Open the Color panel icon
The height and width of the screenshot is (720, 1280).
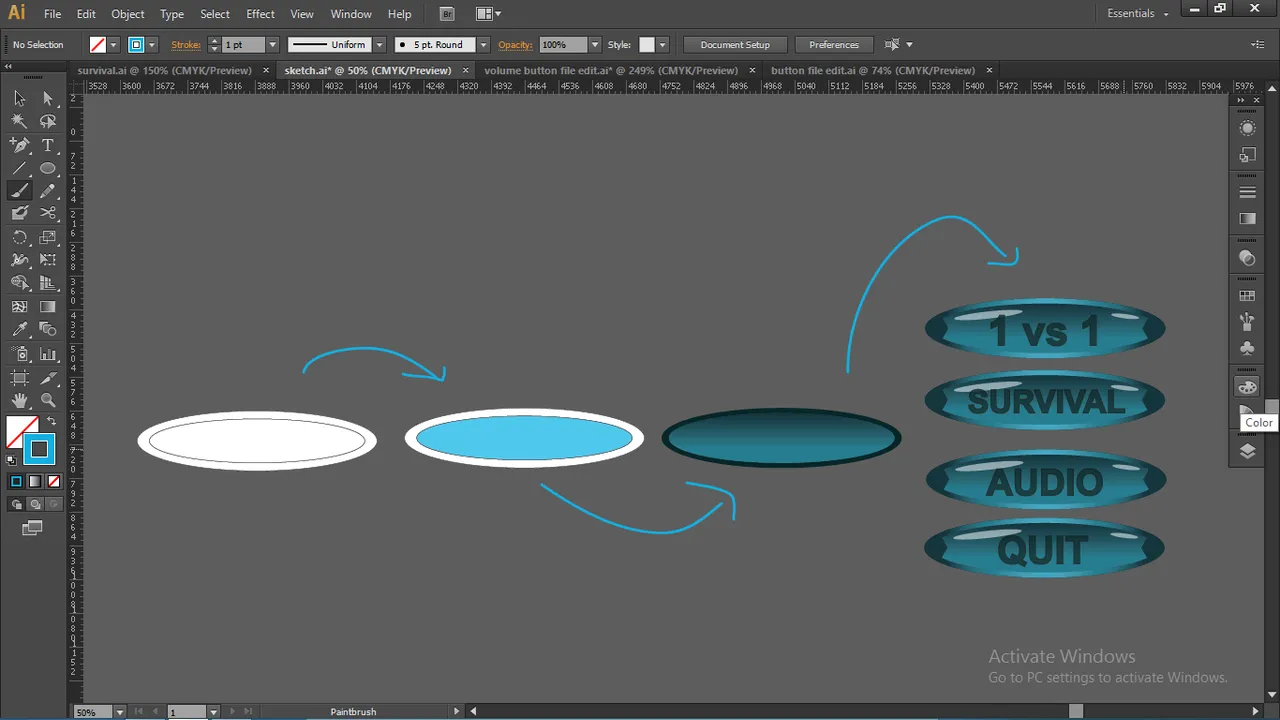click(1247, 387)
